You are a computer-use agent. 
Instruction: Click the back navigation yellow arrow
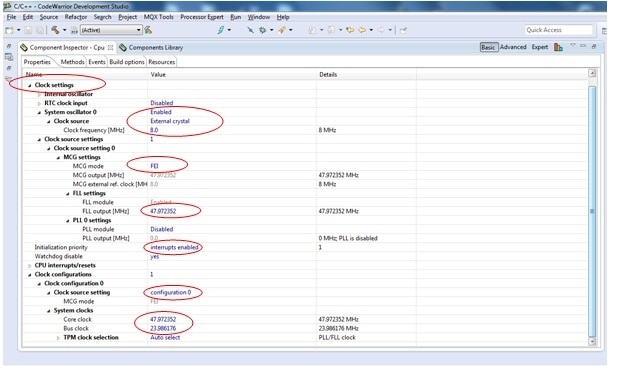point(350,30)
